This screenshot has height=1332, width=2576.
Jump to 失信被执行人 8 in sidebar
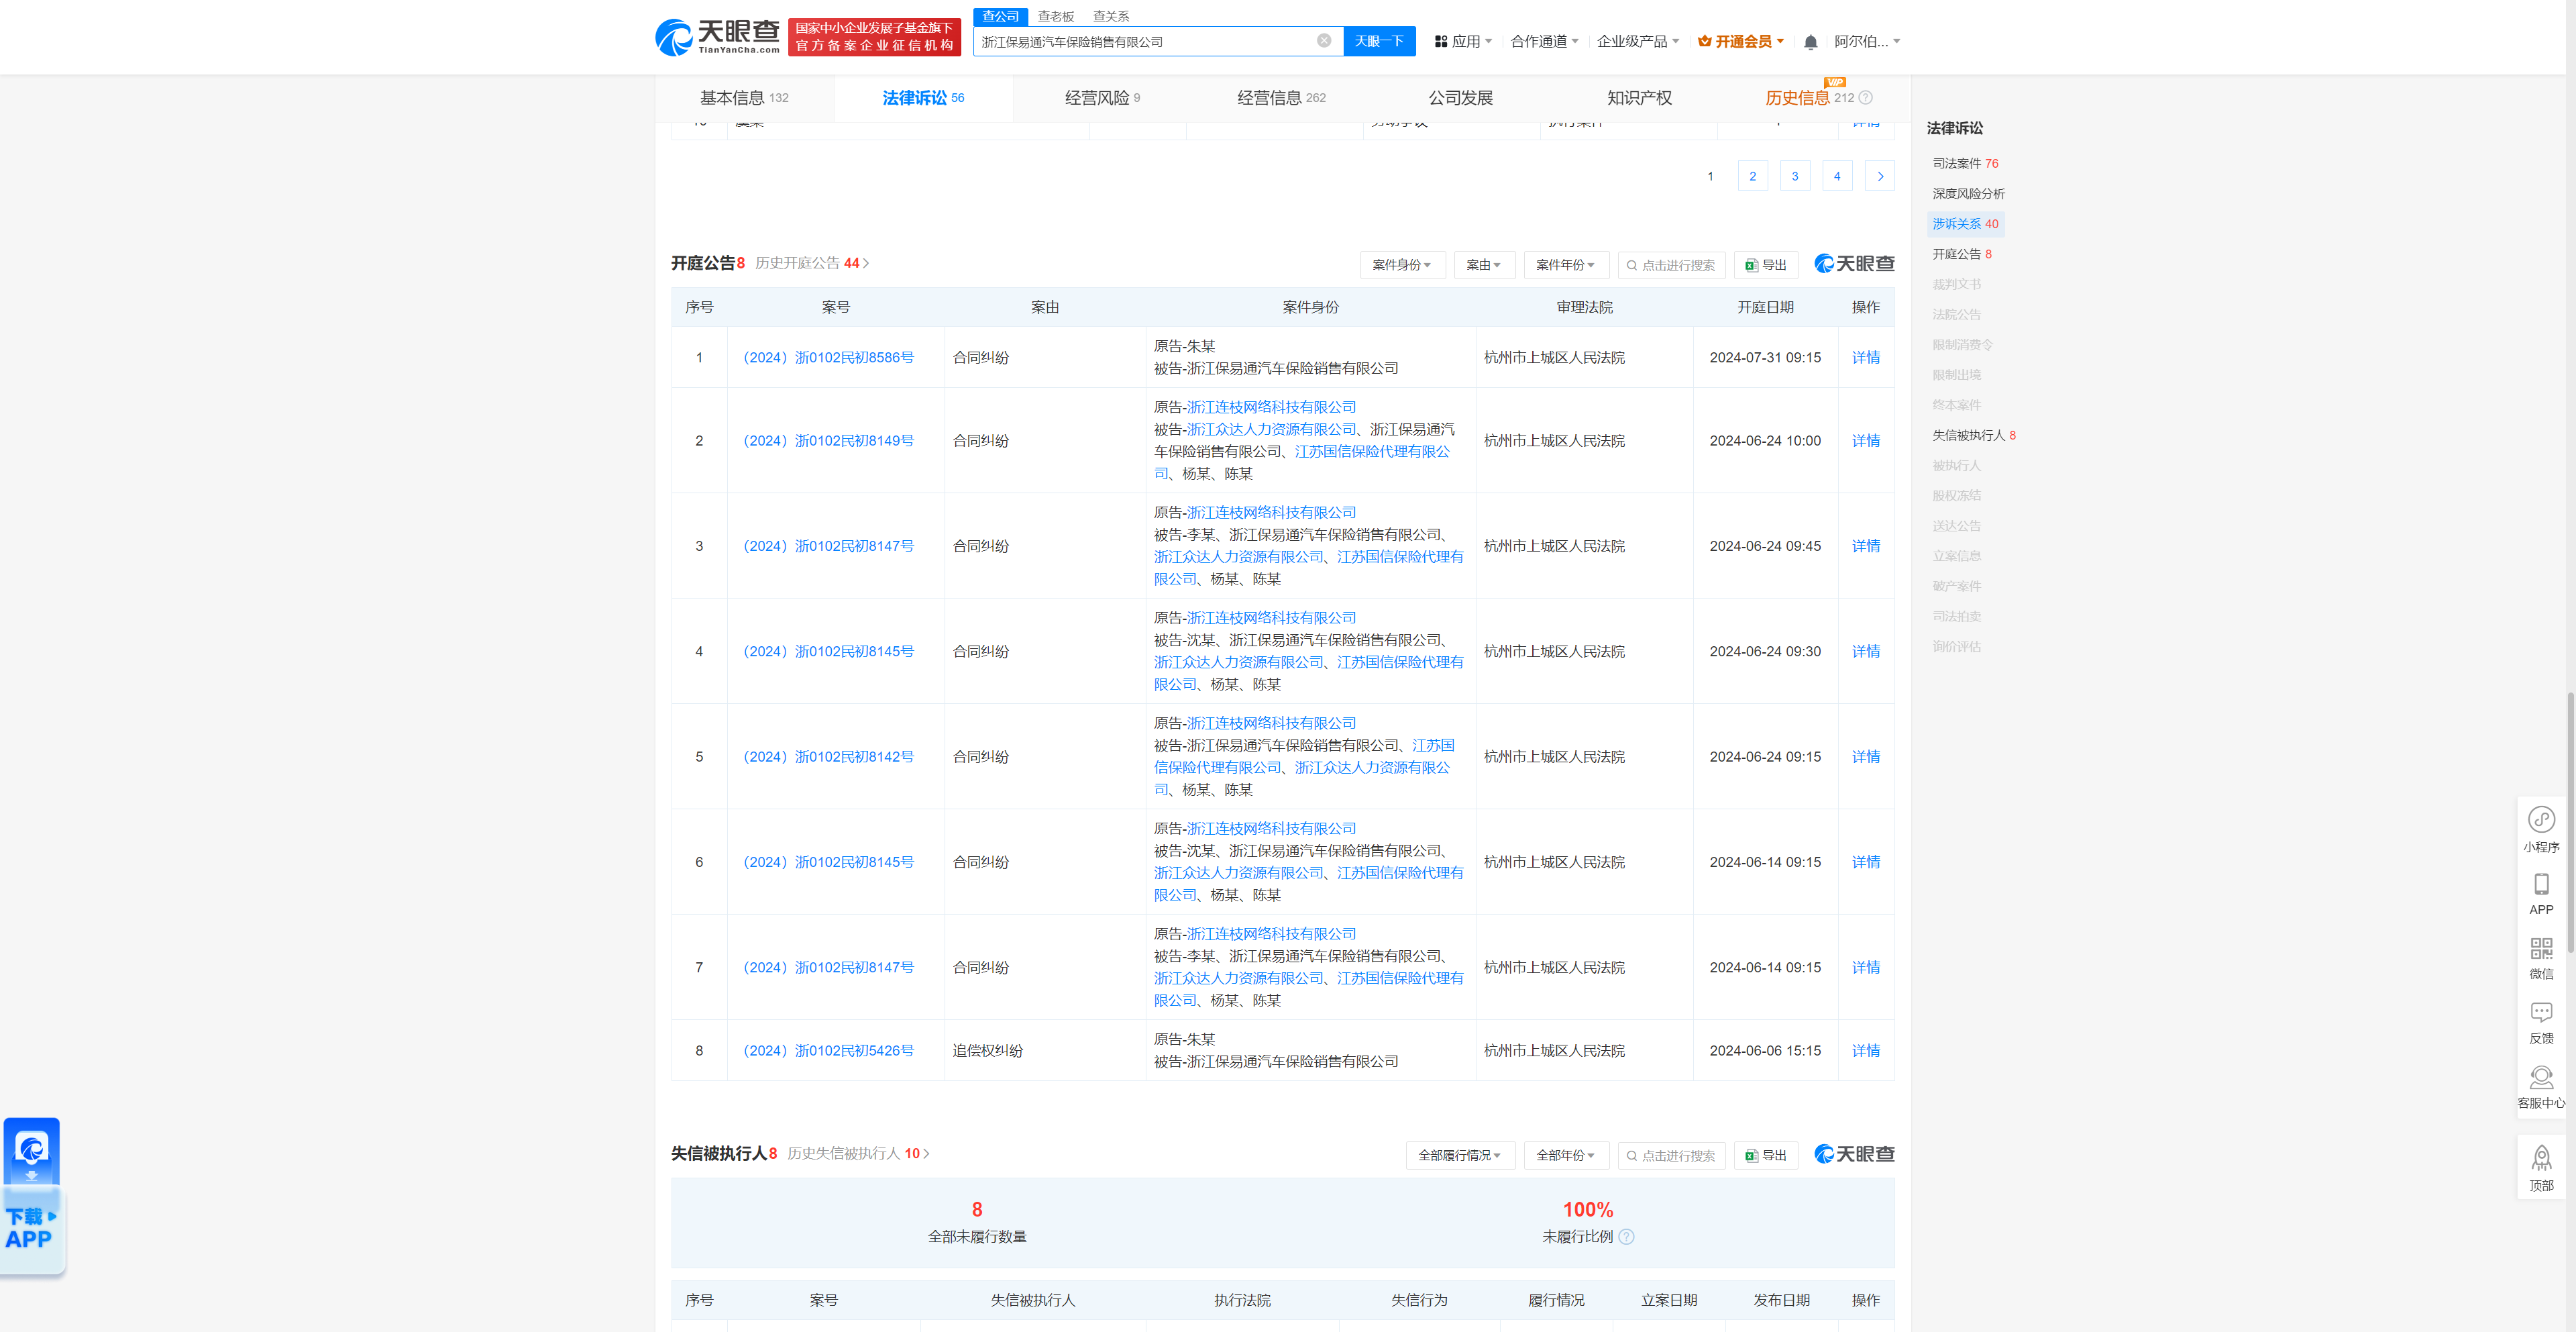(1973, 435)
